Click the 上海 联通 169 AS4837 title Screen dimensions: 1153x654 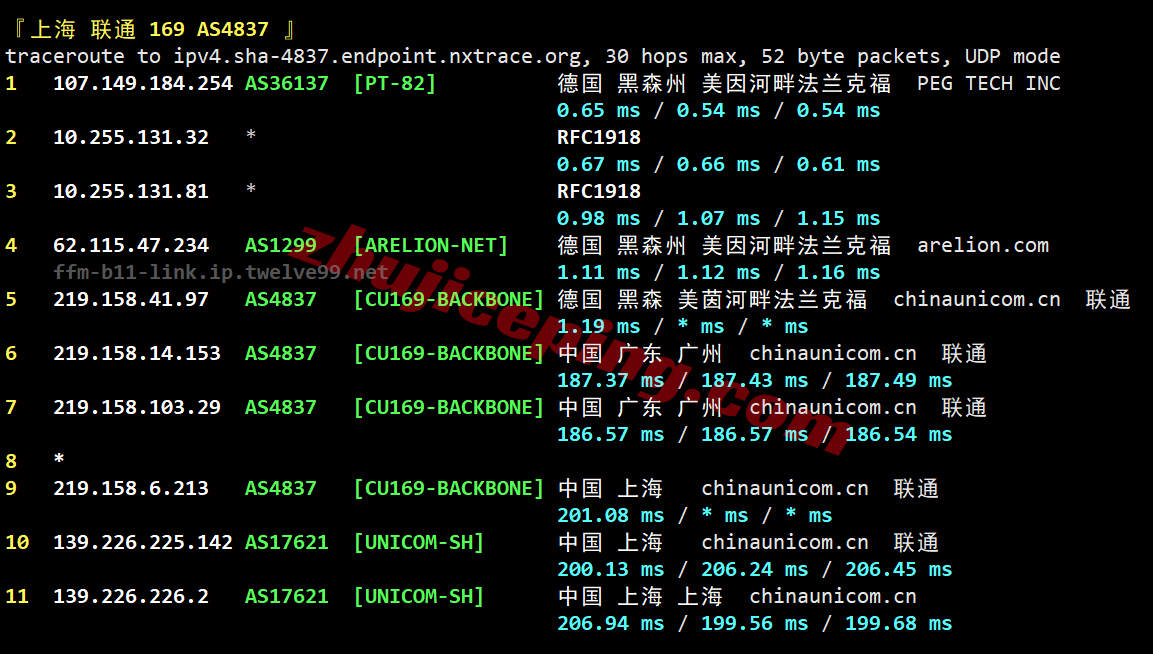point(148,28)
